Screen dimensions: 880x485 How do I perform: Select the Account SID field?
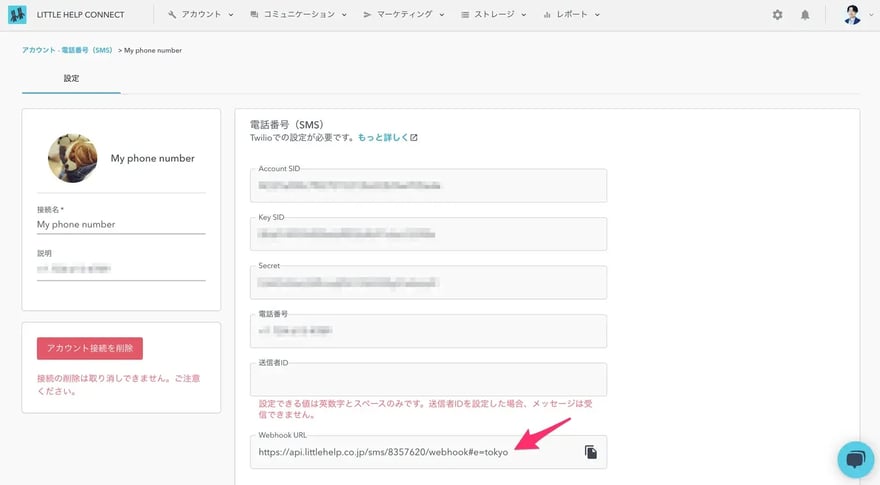point(428,186)
